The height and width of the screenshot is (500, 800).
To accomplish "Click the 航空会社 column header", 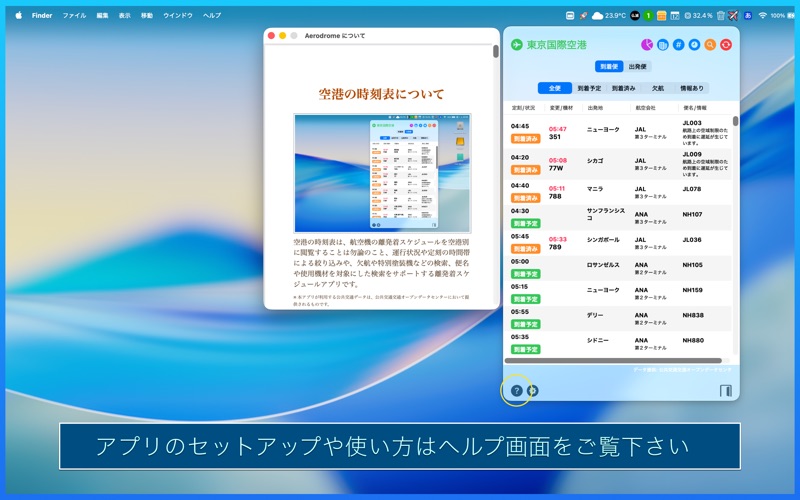I will click(x=645, y=108).
